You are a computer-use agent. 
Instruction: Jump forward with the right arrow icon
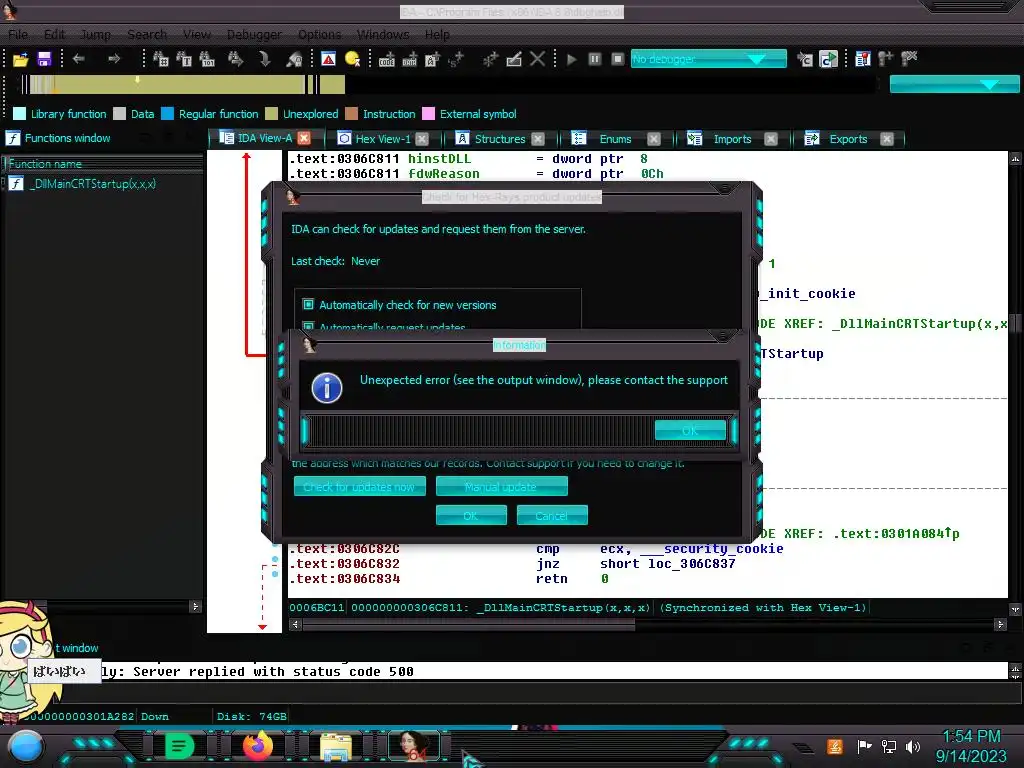coord(114,59)
